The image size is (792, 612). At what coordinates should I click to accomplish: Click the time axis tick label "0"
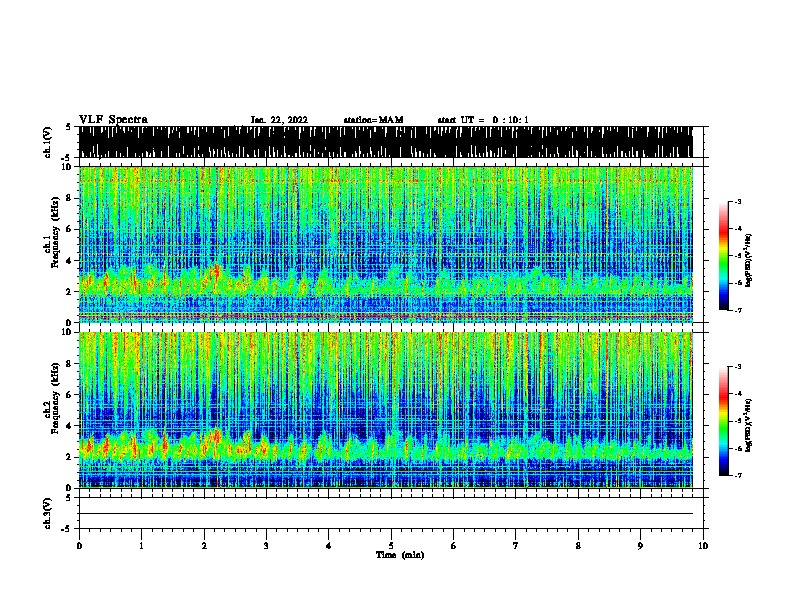pos(79,546)
